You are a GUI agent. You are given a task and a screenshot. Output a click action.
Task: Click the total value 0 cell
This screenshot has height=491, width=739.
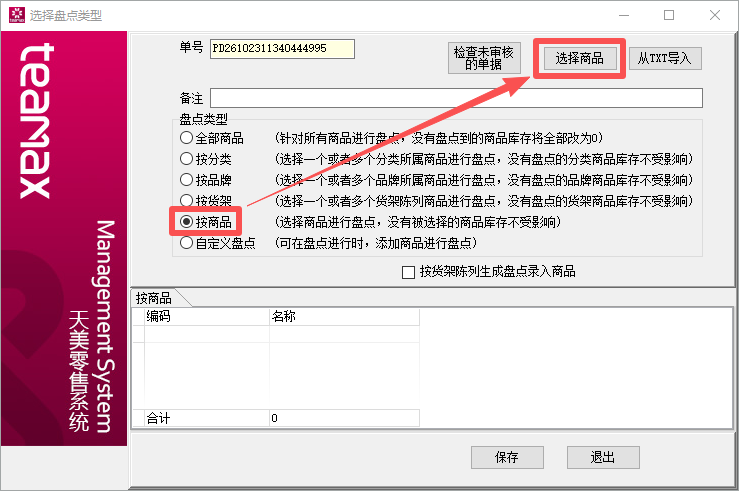344,418
